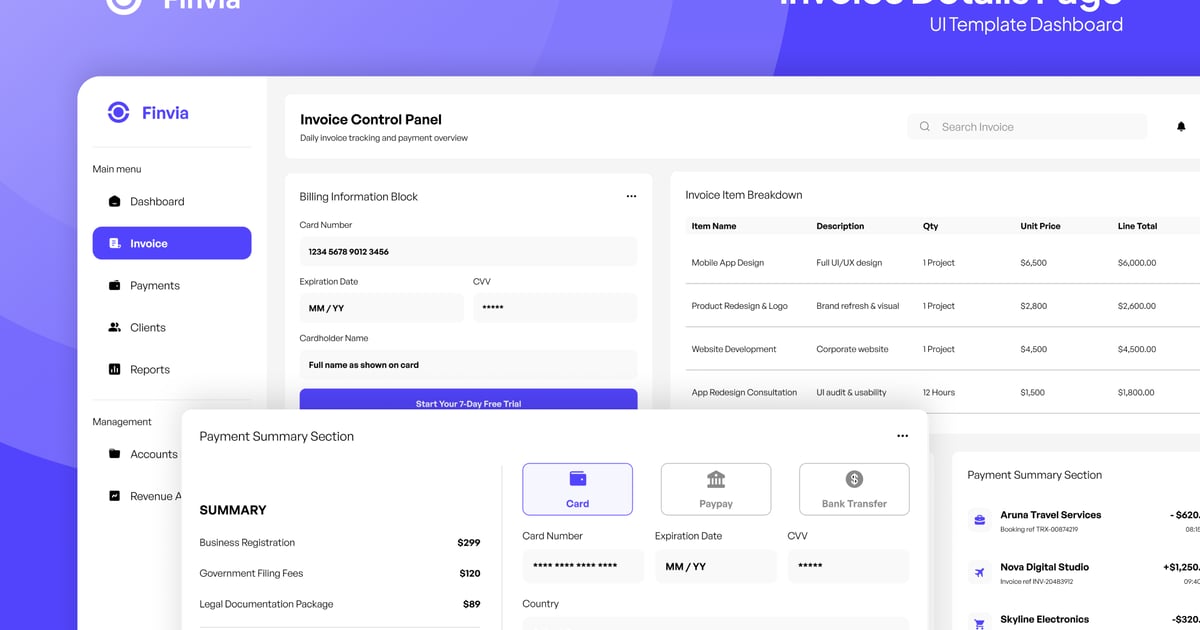Select the Bank Transfer payment method
The width and height of the screenshot is (1200, 630).
[x=853, y=489]
